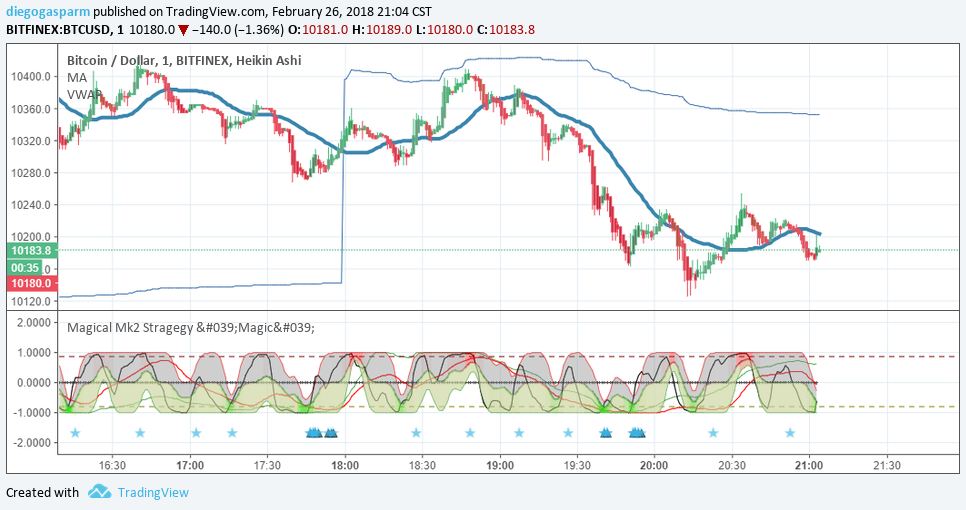
Task: Click the 10200.0 price axis label
Action: click(x=30, y=237)
